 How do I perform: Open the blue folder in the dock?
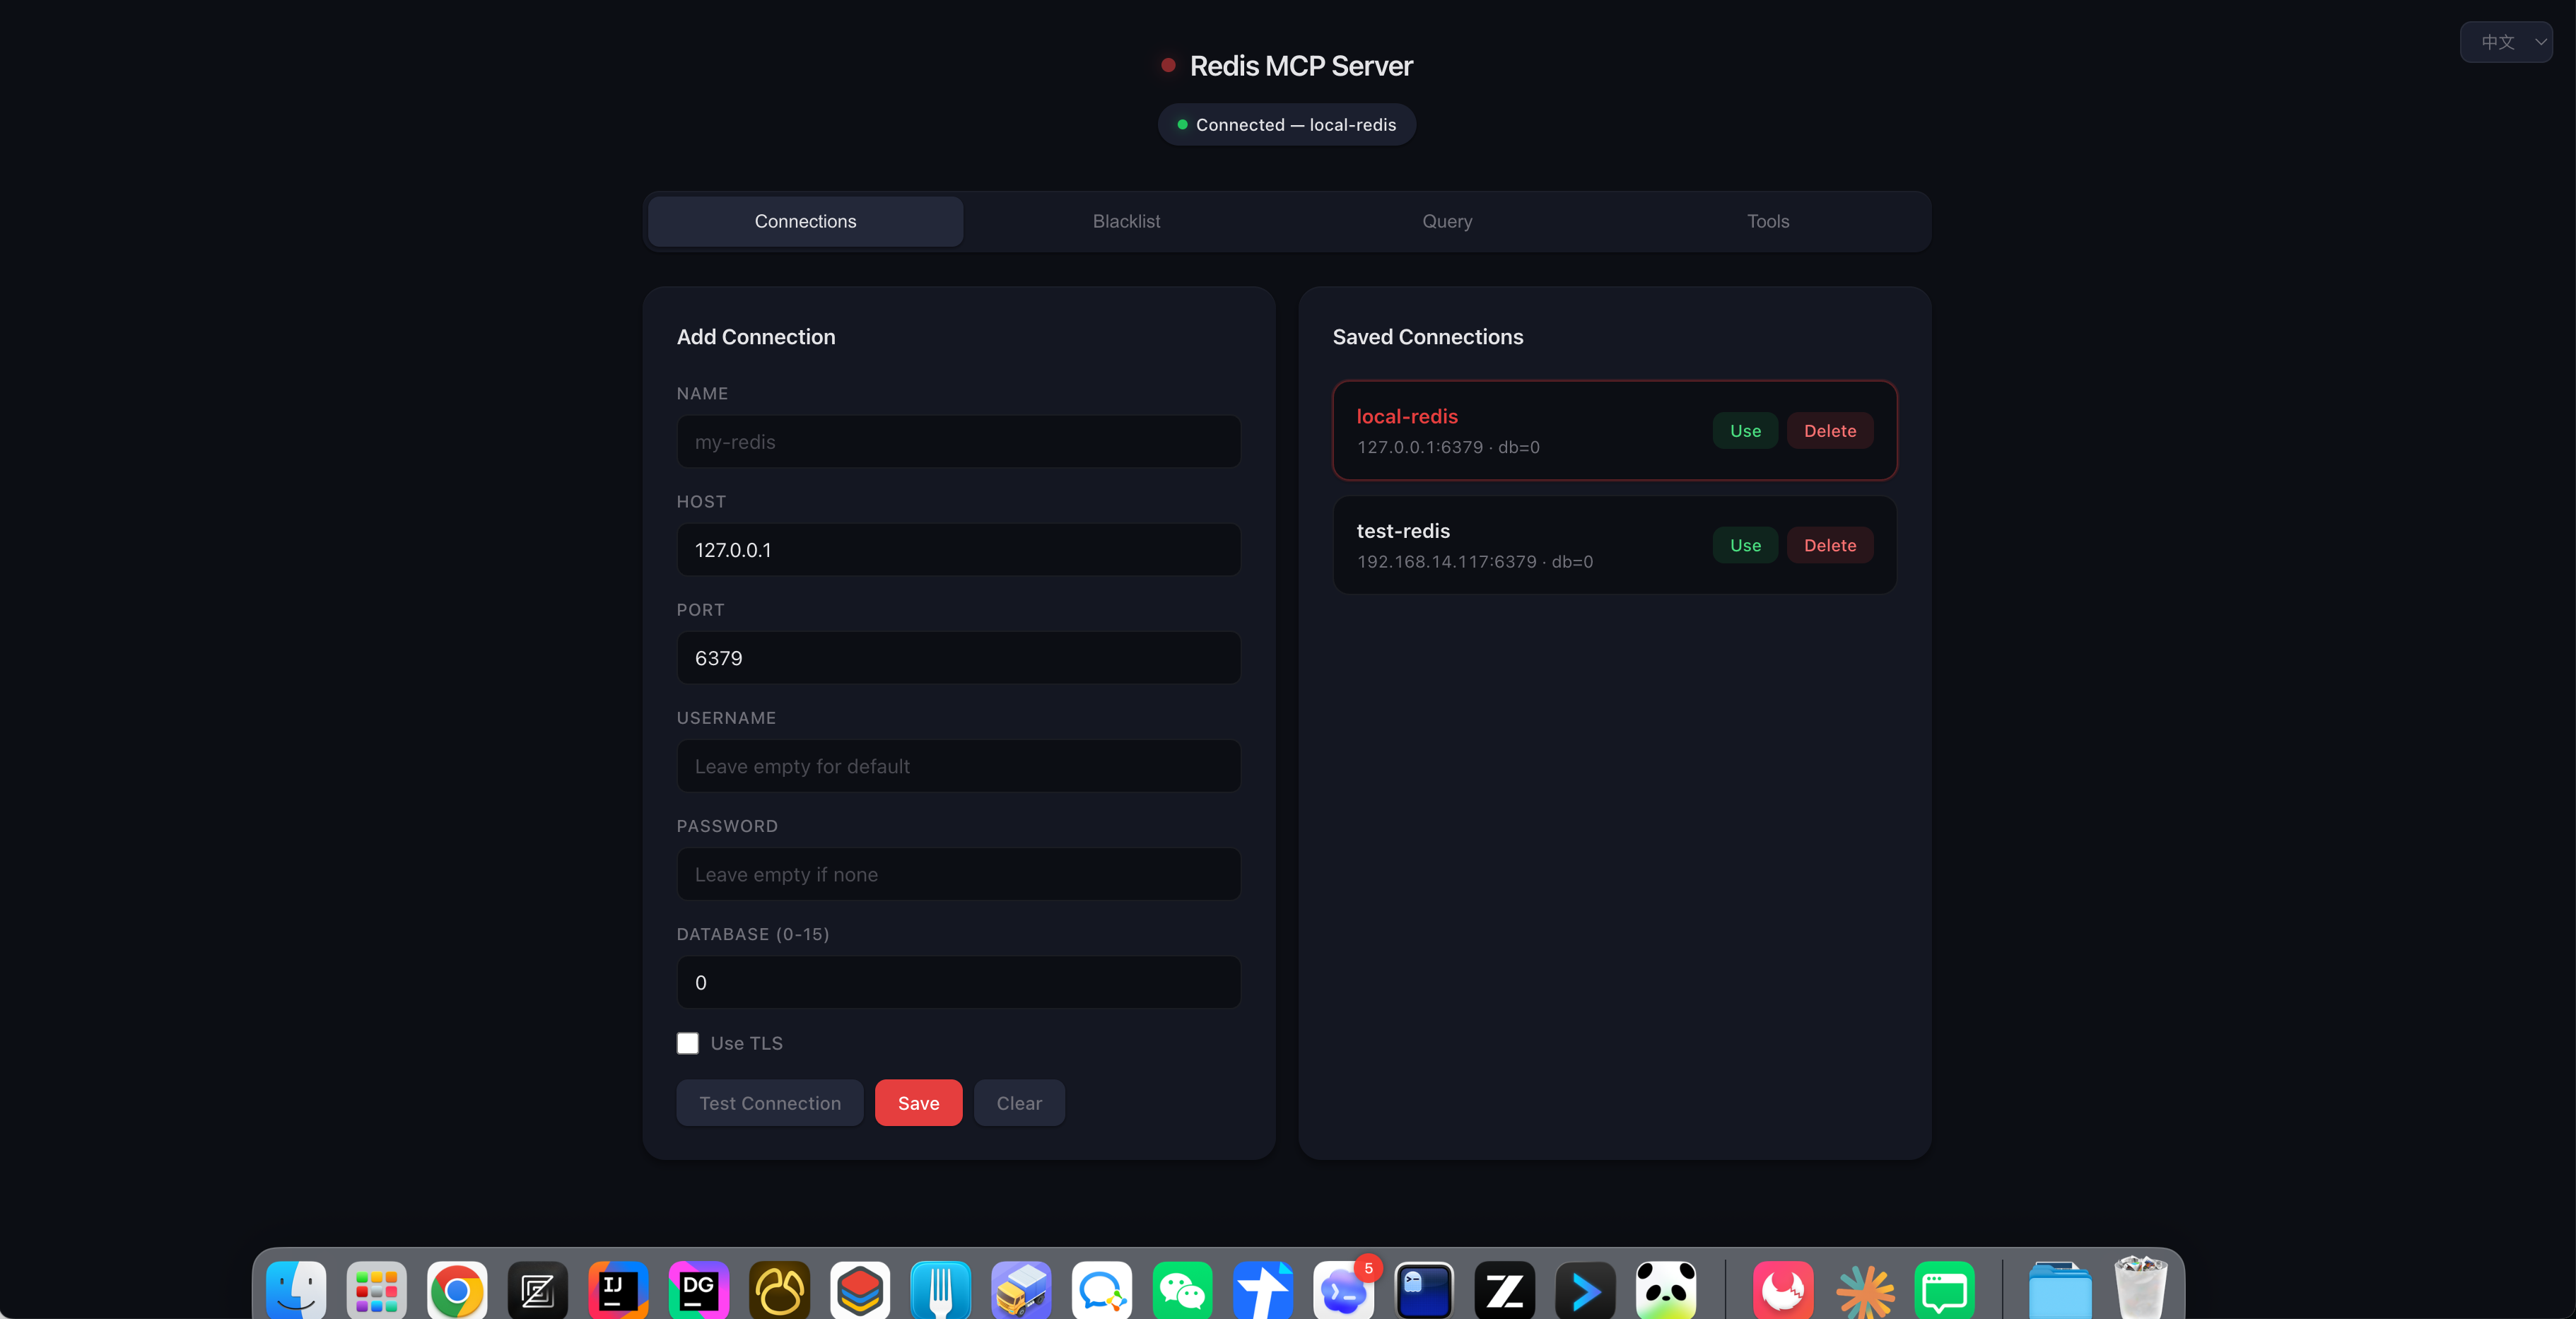pyautogui.click(x=2060, y=1290)
